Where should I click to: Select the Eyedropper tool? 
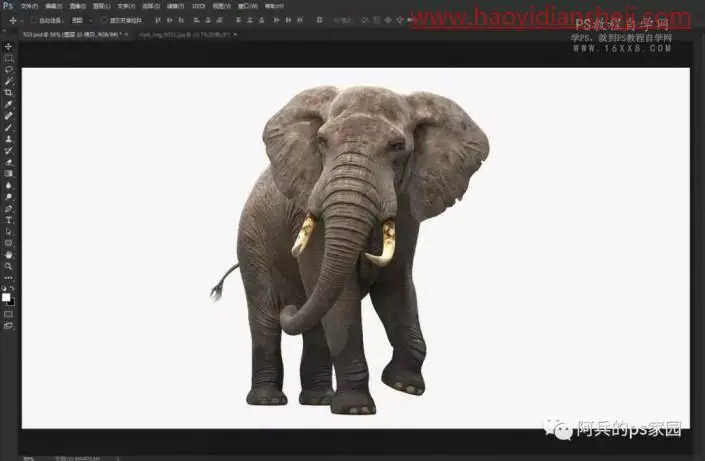pos(8,104)
